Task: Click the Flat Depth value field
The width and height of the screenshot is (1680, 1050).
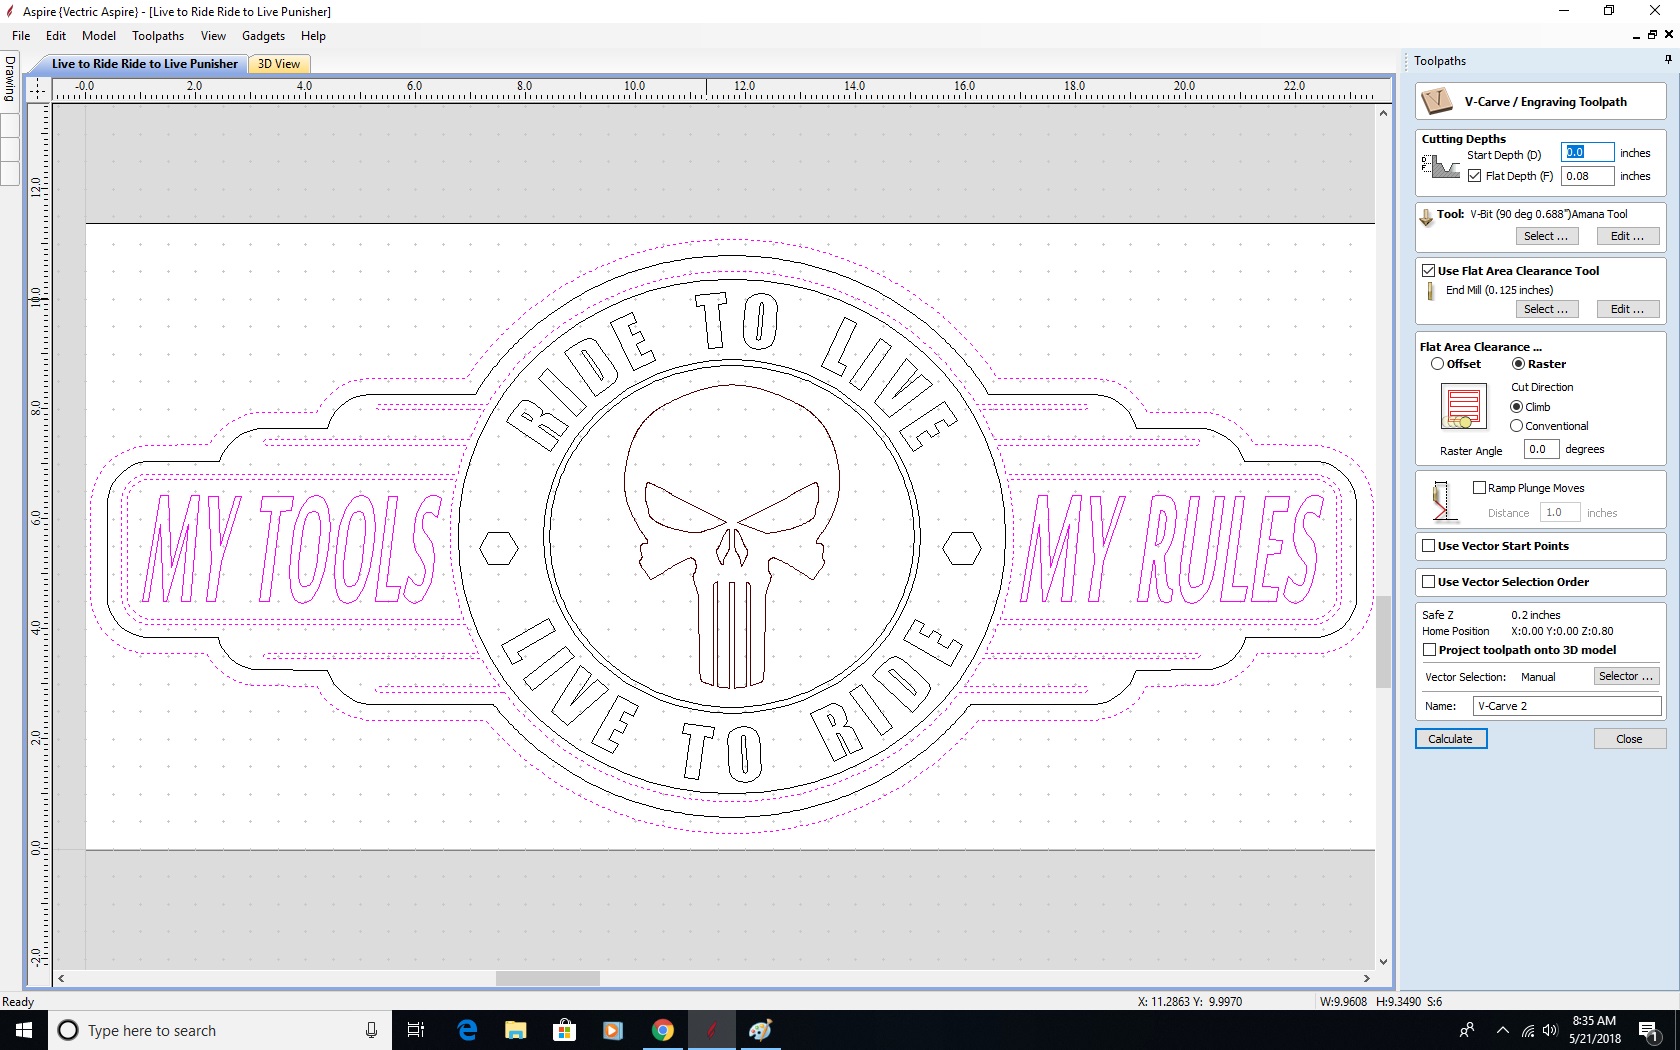Action: [x=1587, y=176]
